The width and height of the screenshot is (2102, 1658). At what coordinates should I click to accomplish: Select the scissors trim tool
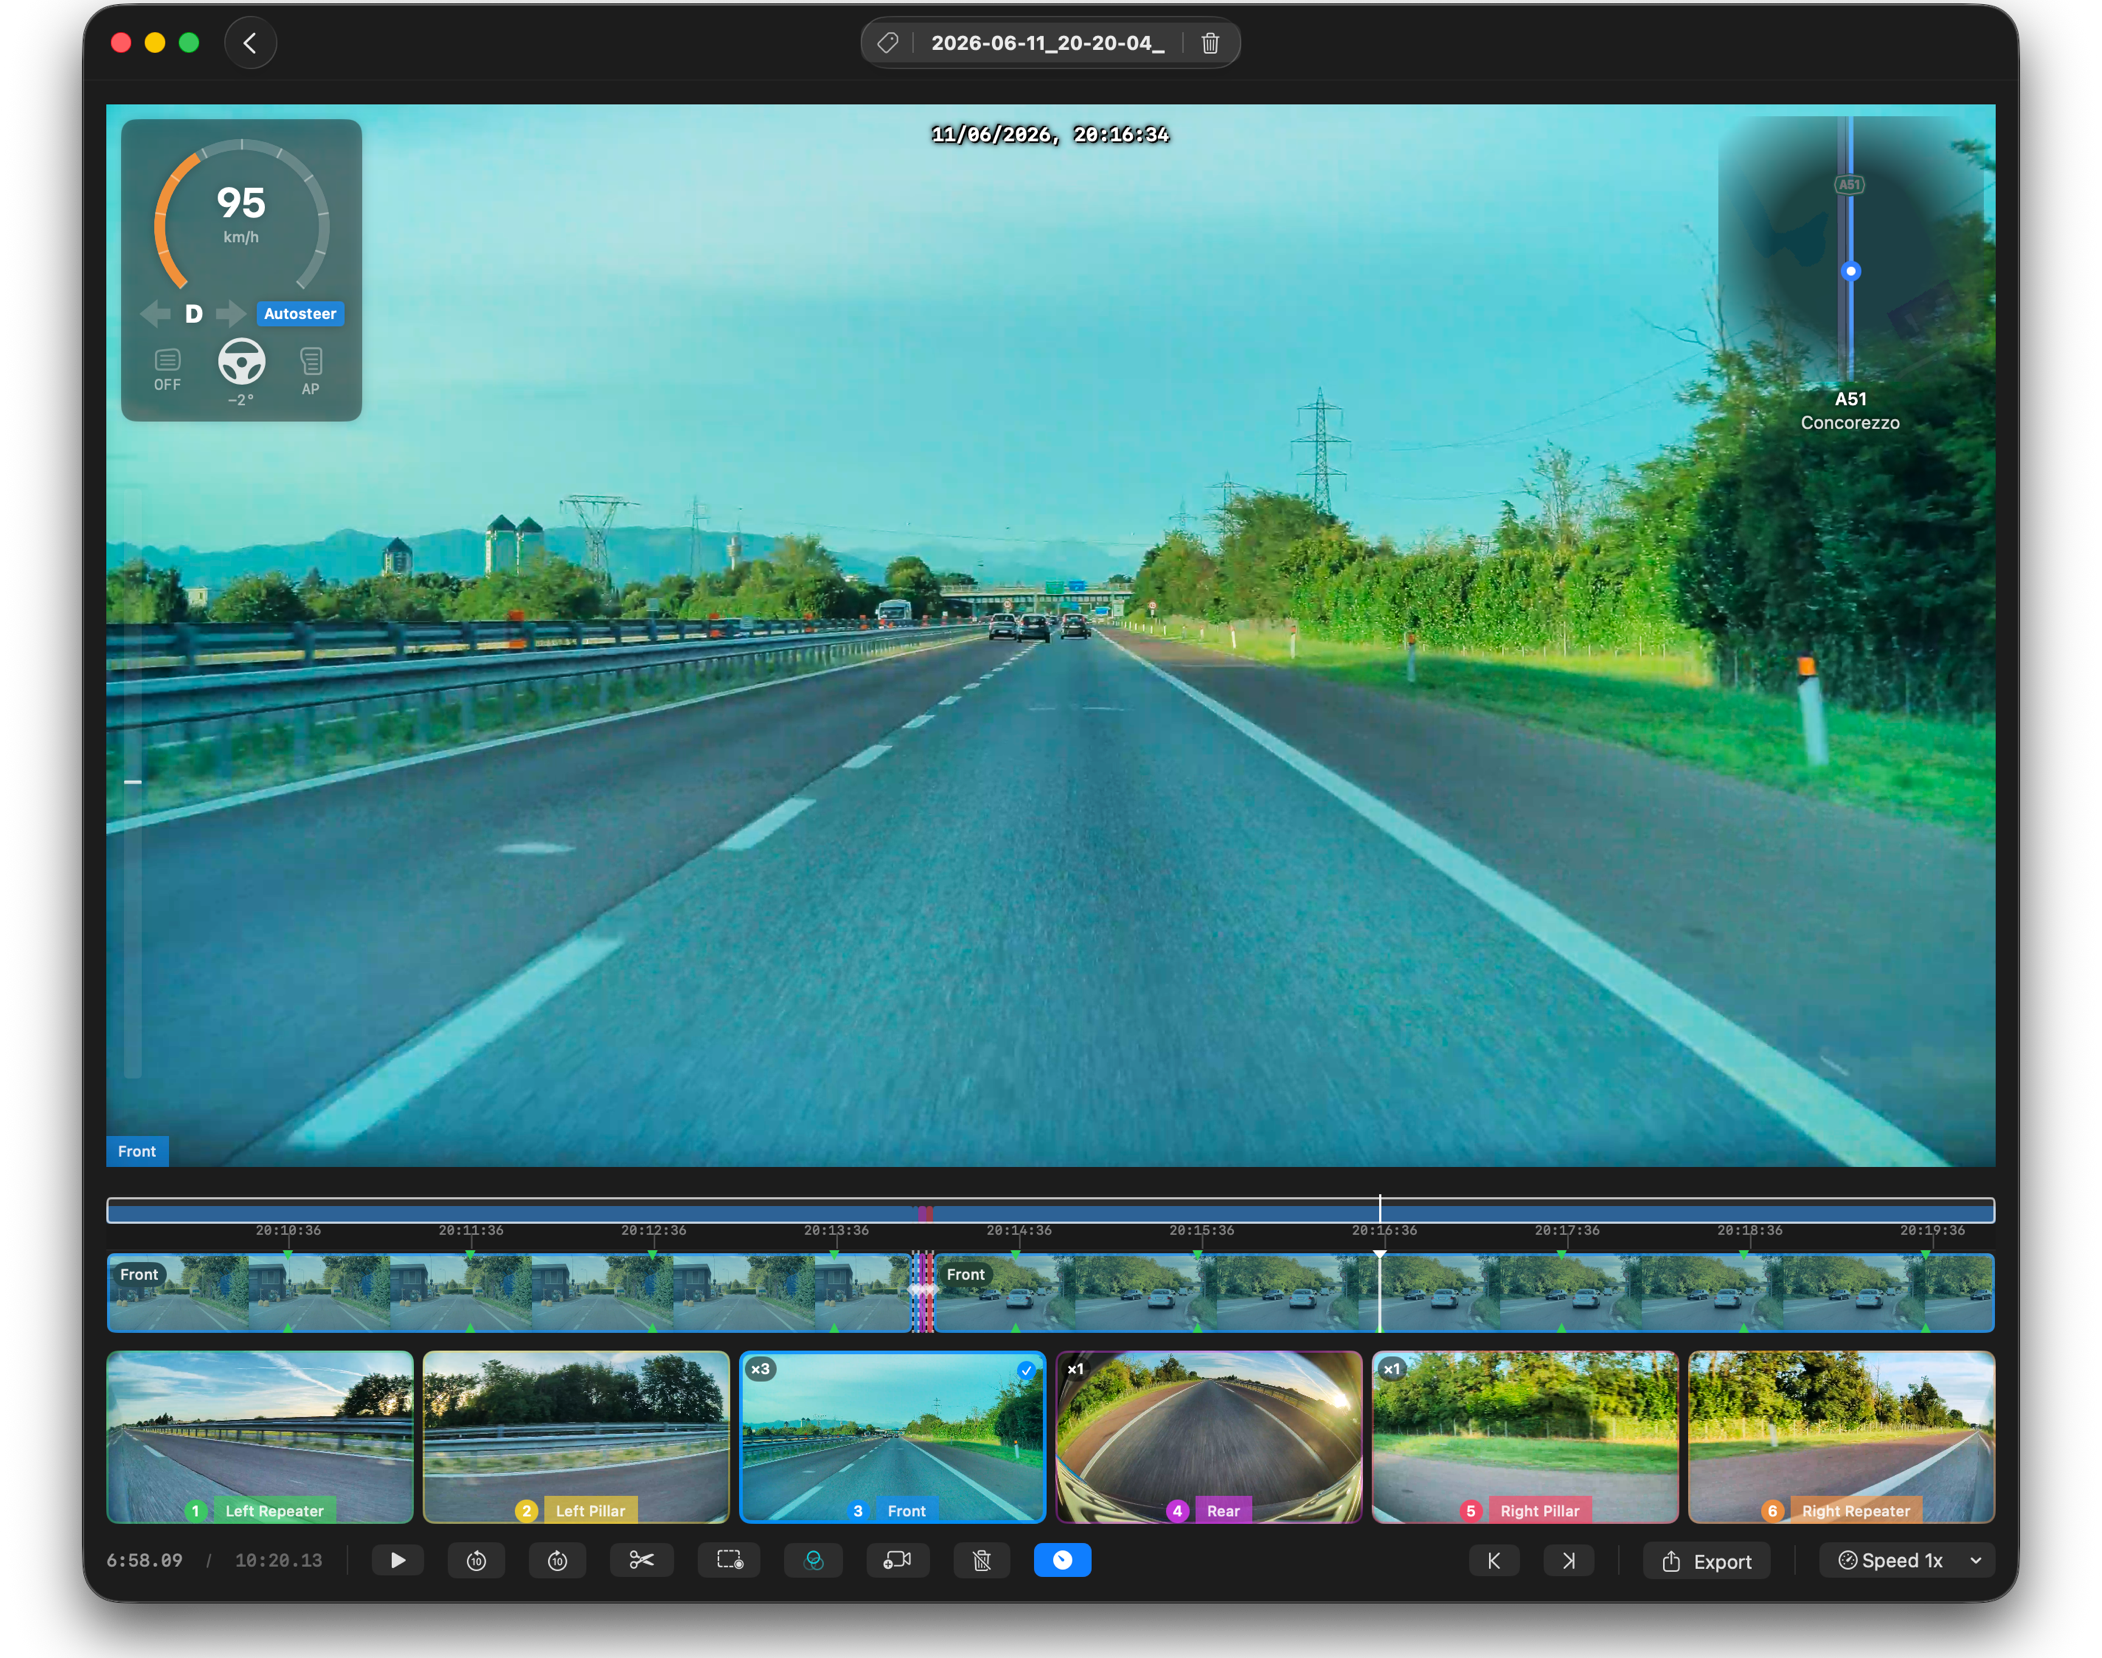click(641, 1560)
